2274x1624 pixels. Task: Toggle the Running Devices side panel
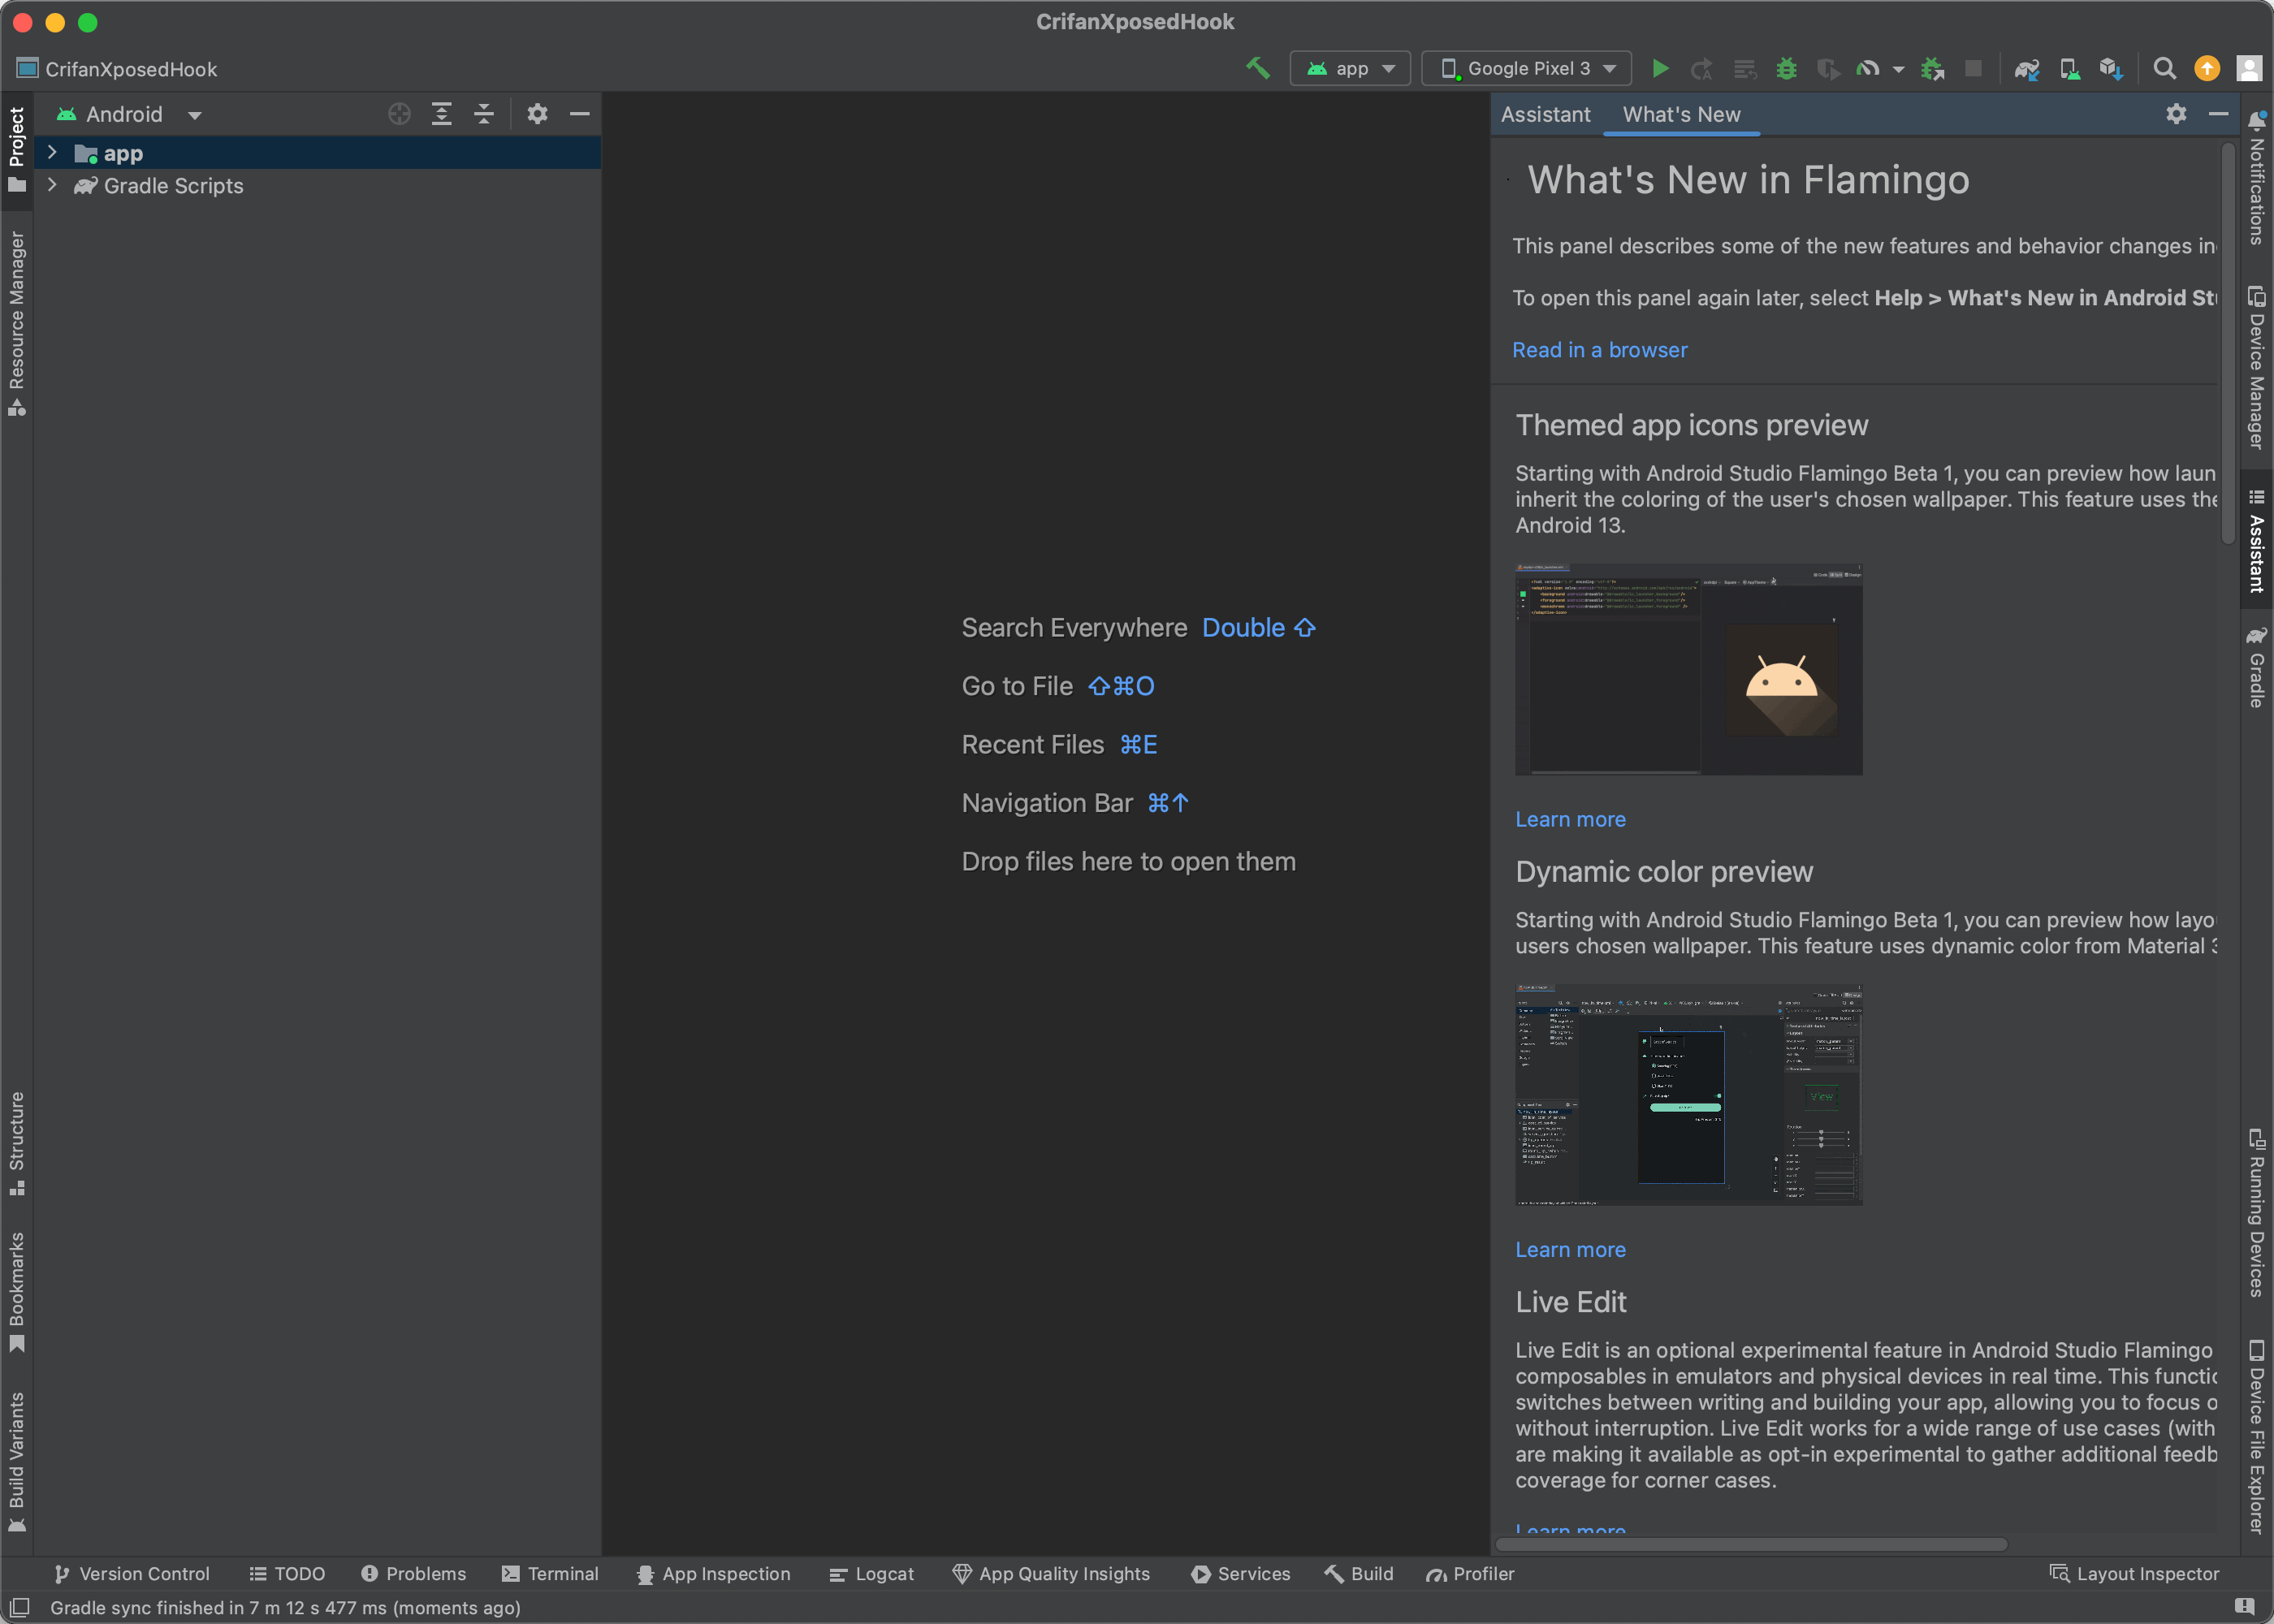tap(2256, 1212)
